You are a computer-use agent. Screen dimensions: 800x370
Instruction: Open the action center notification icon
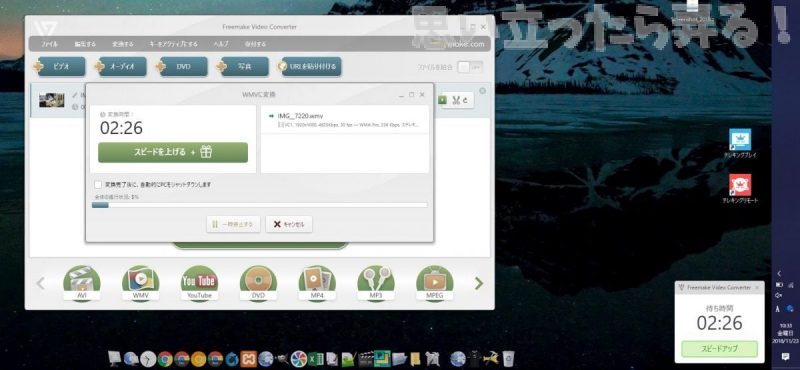[785, 357]
